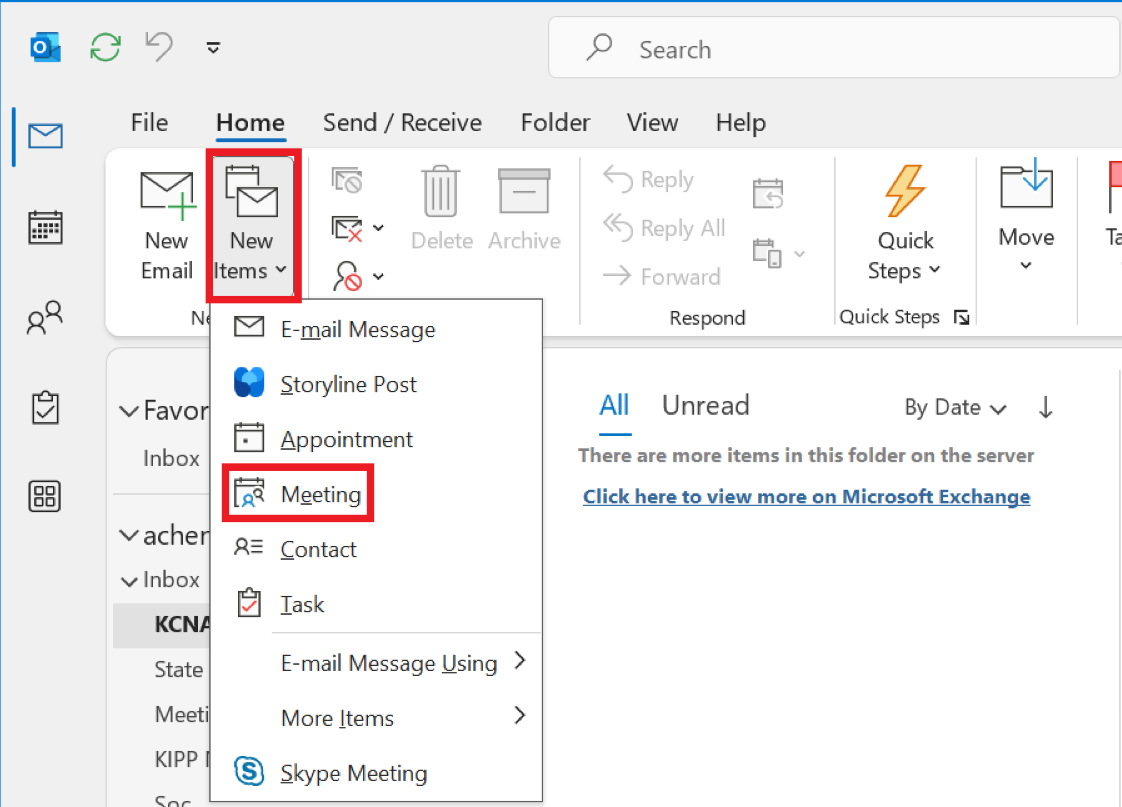Click the Undo arrow in title bar

160,48
